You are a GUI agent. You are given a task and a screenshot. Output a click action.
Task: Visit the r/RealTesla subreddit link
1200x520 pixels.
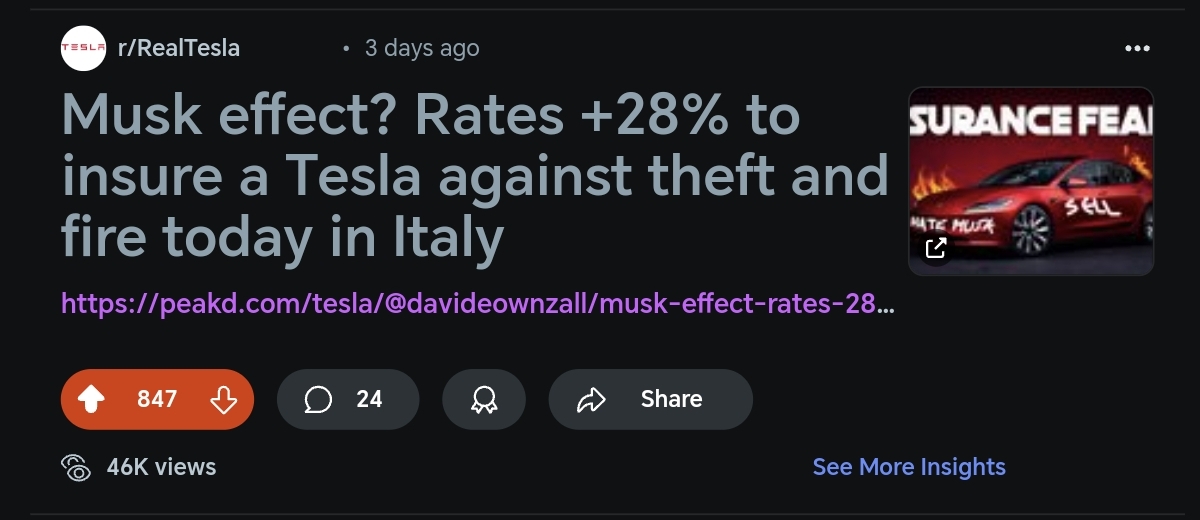179,48
